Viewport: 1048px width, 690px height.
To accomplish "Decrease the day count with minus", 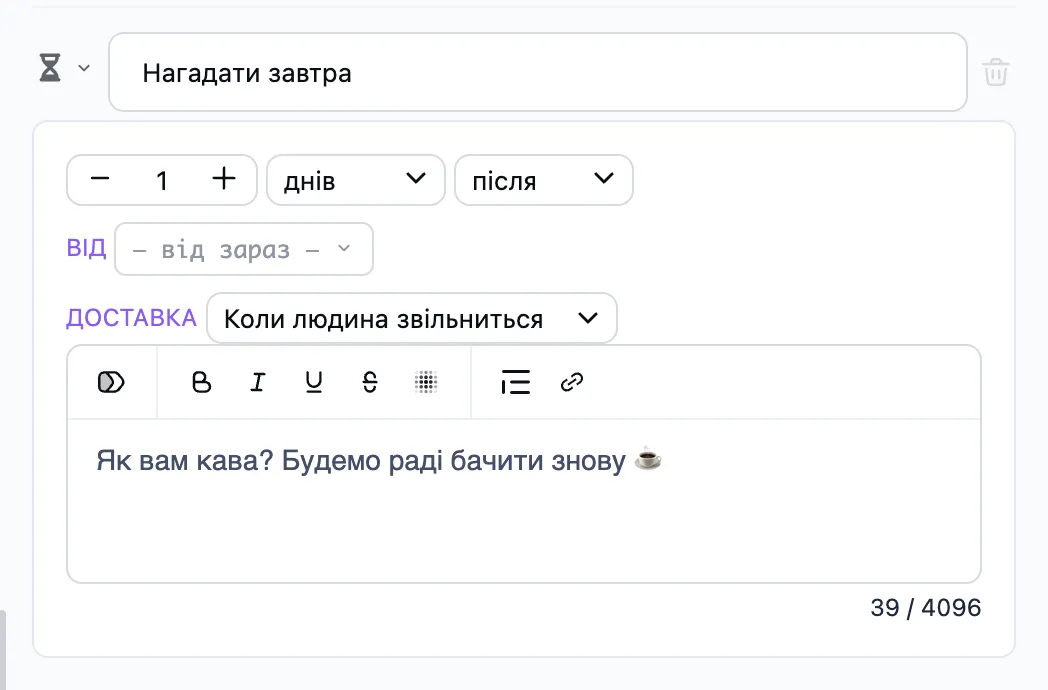I will (100, 179).
